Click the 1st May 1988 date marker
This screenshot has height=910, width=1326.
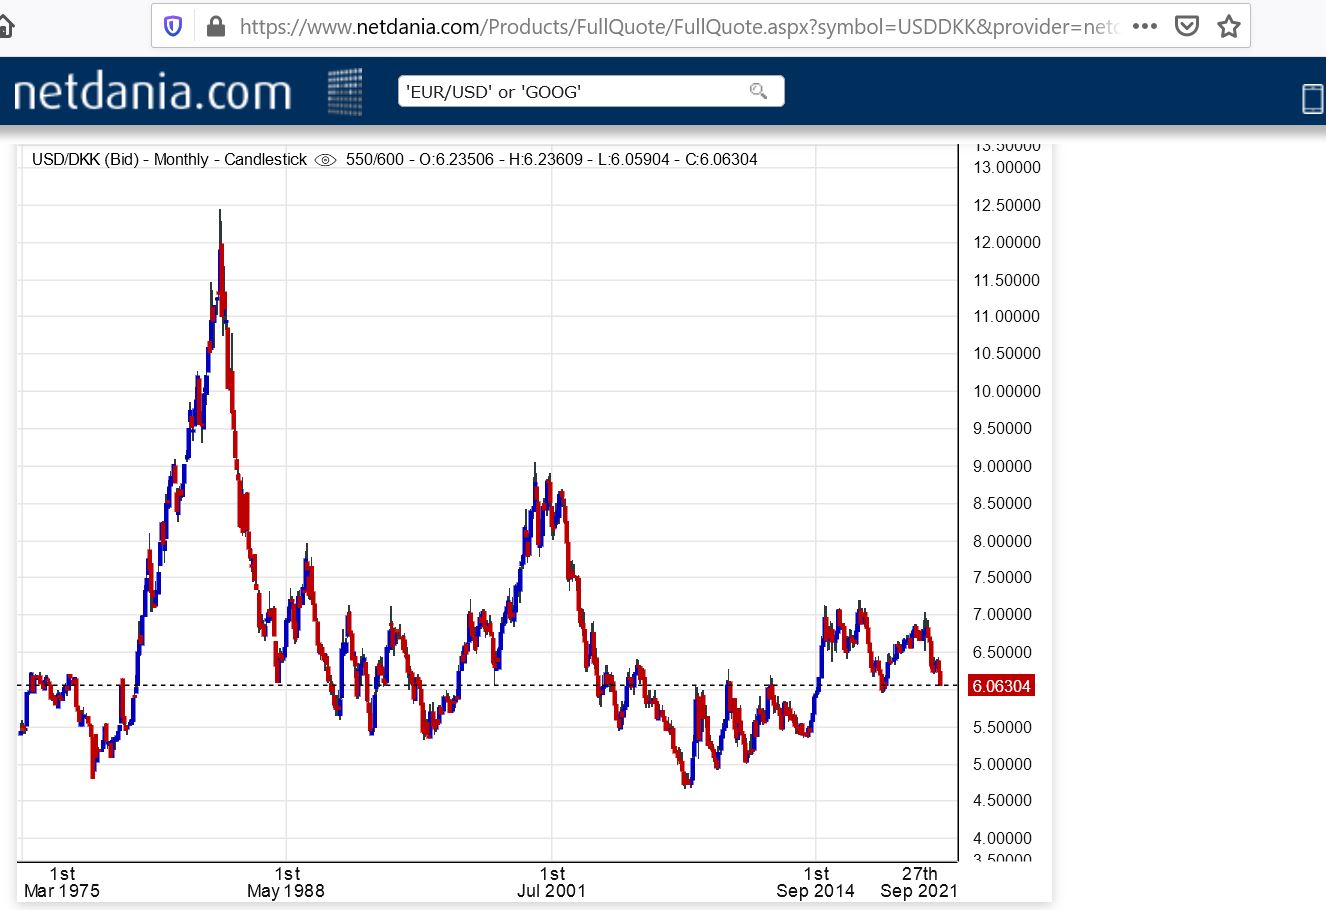[x=286, y=882]
